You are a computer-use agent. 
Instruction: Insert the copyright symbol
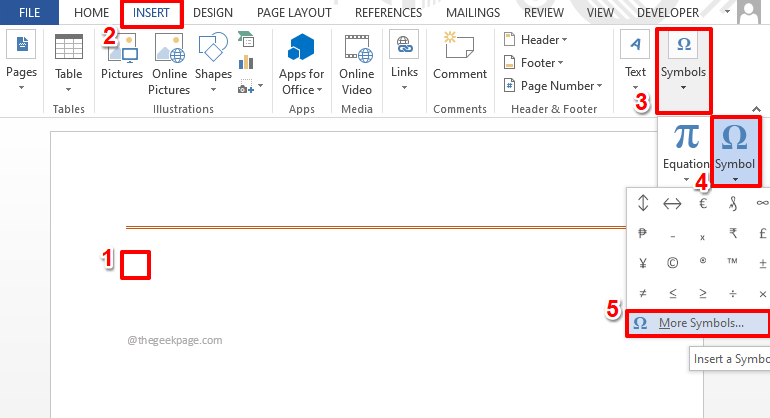pyautogui.click(x=672, y=263)
